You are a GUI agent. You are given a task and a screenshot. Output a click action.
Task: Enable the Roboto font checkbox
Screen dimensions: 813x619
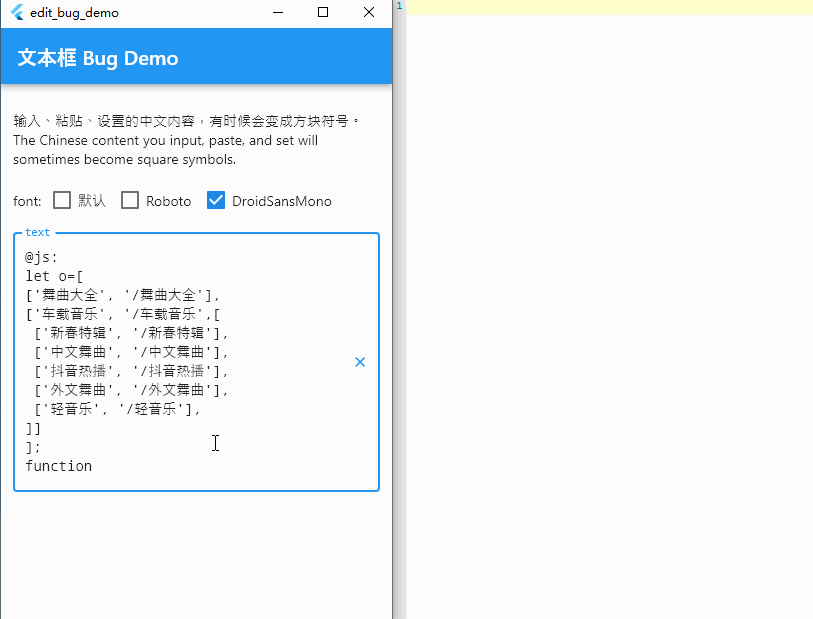130,200
